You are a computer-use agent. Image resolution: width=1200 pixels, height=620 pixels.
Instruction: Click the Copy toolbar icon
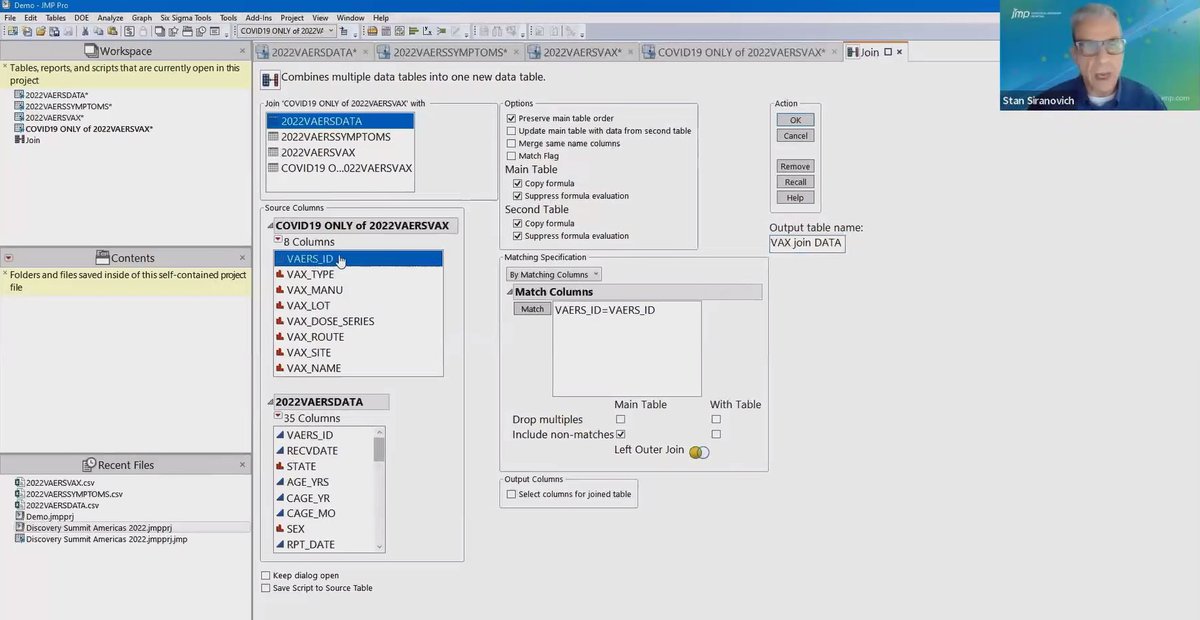pyautogui.click(x=99, y=31)
